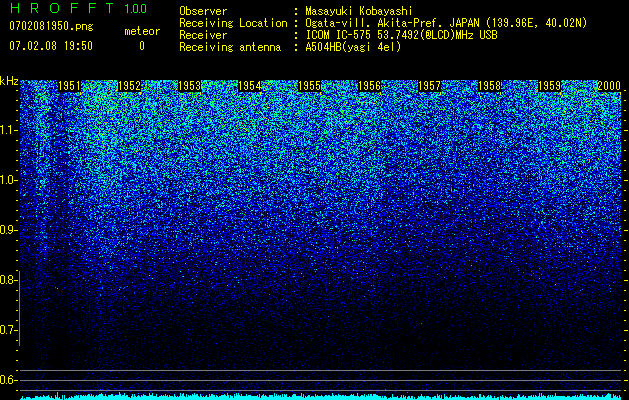Click the Receiving Location field label
The height and width of the screenshot is (400, 629).
pos(233,23)
